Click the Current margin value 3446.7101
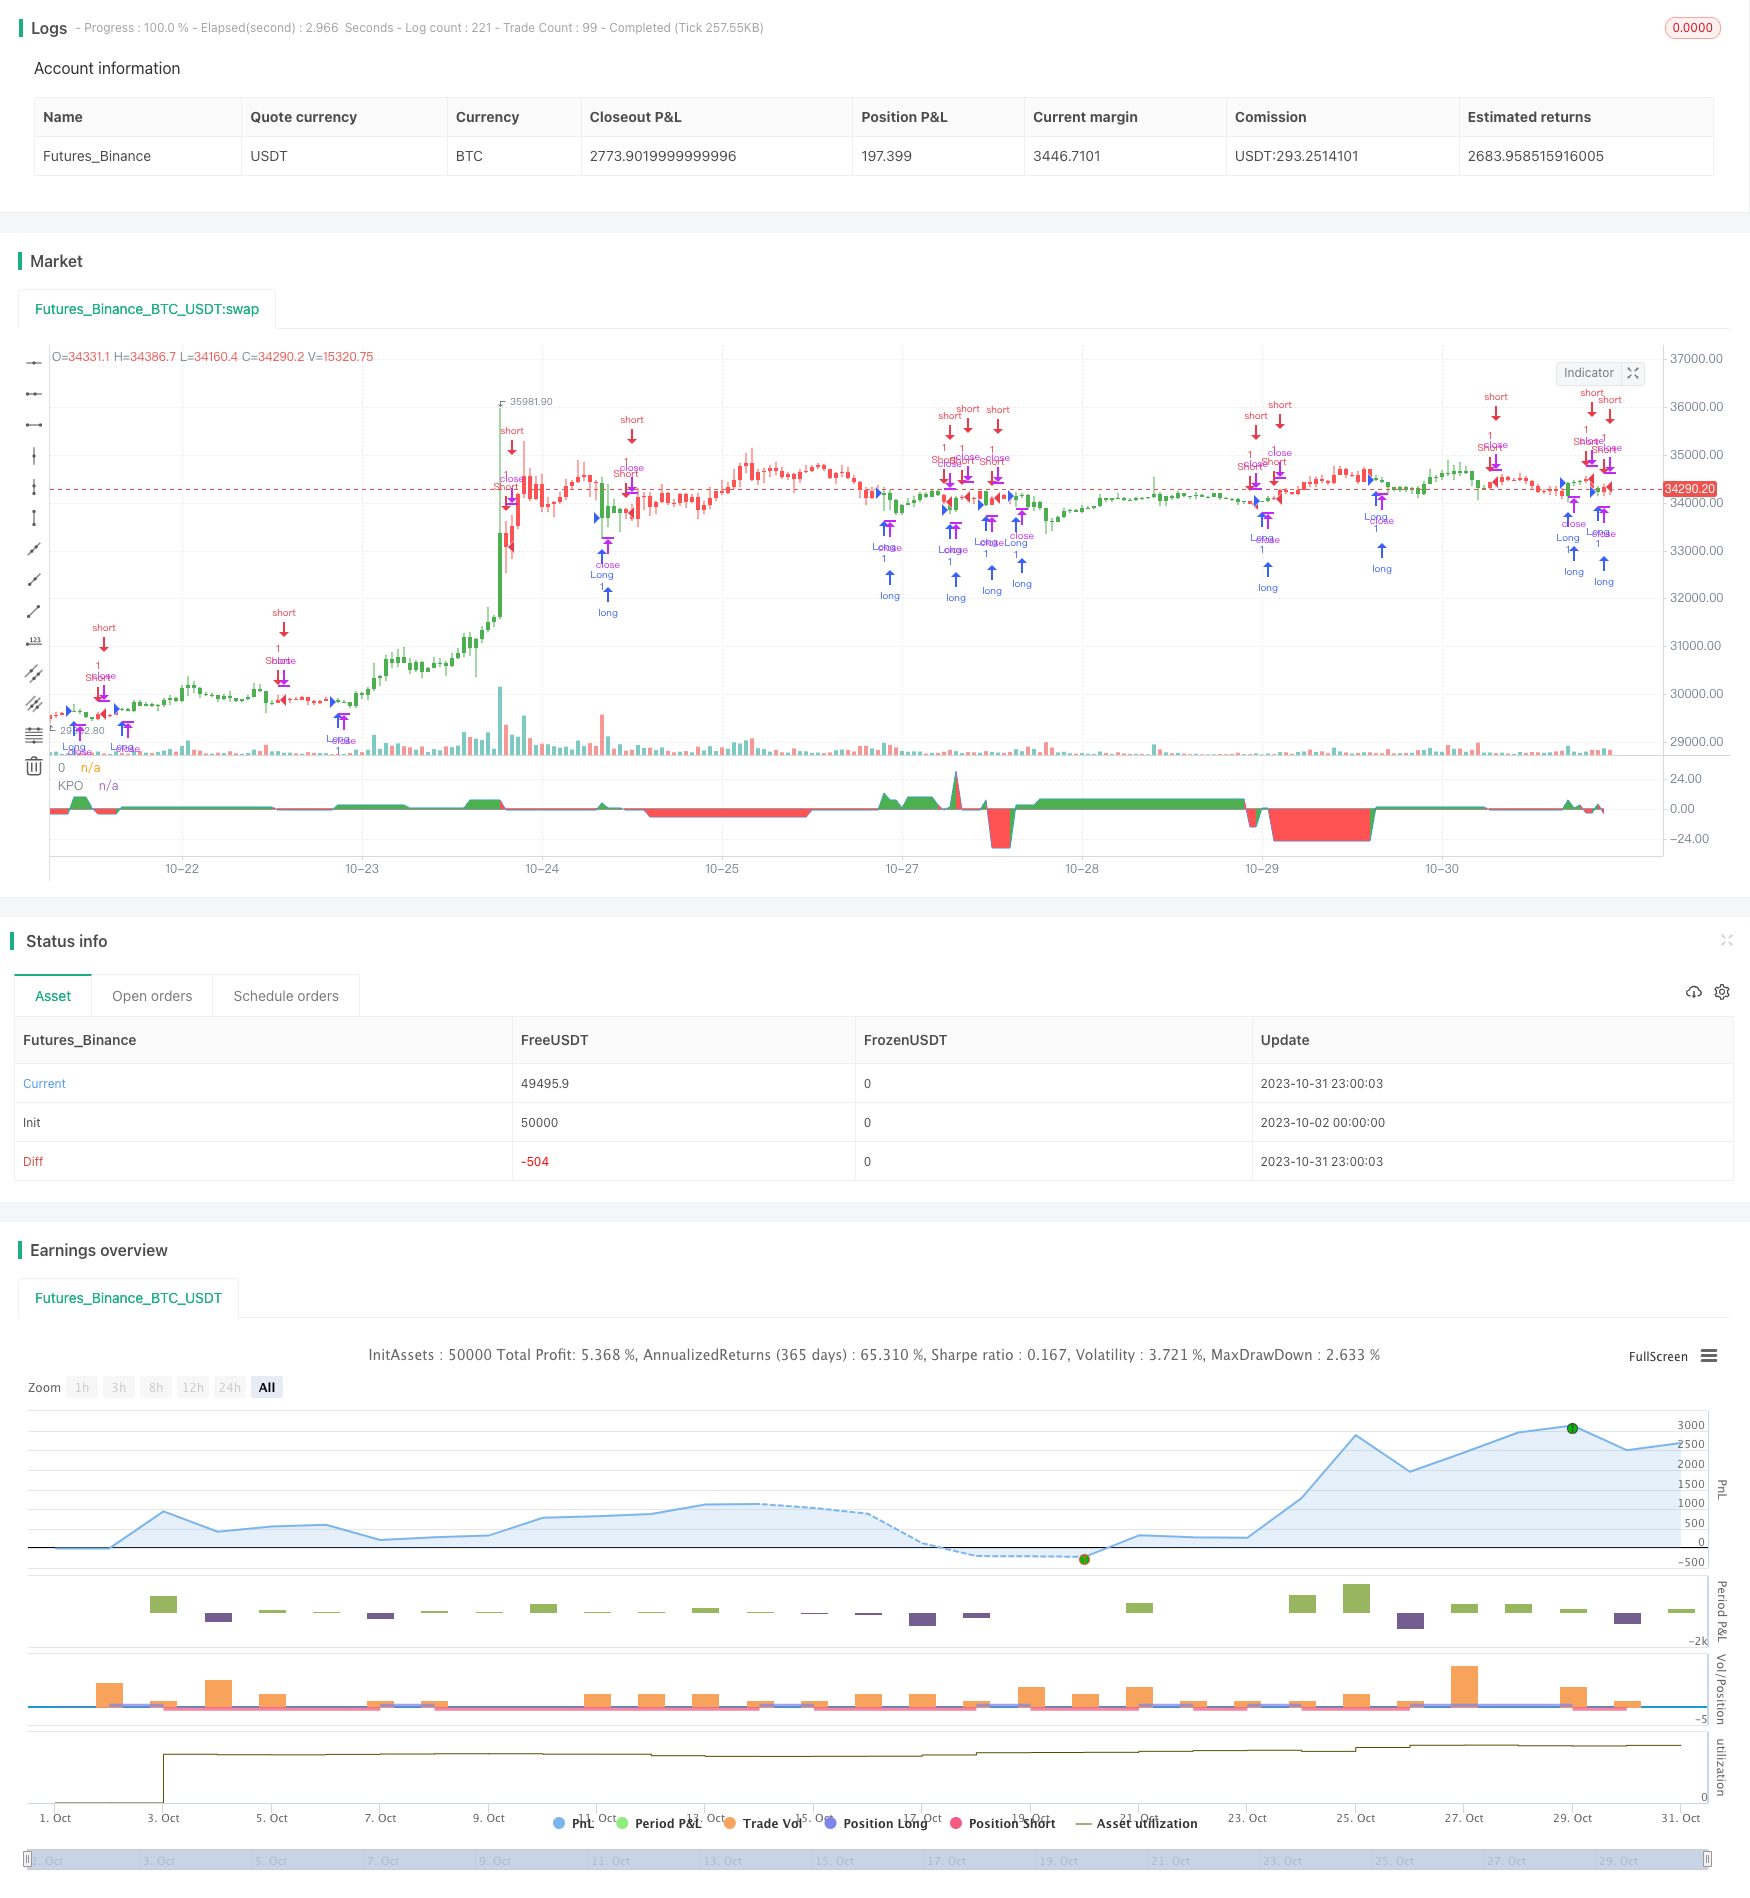The height and width of the screenshot is (1898, 1750). click(1066, 156)
